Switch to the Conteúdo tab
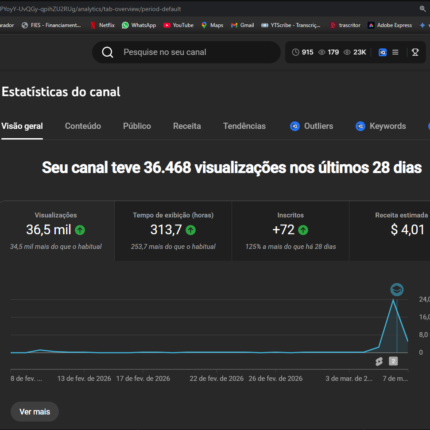Viewport: 430px width, 430px height. pyautogui.click(x=83, y=126)
